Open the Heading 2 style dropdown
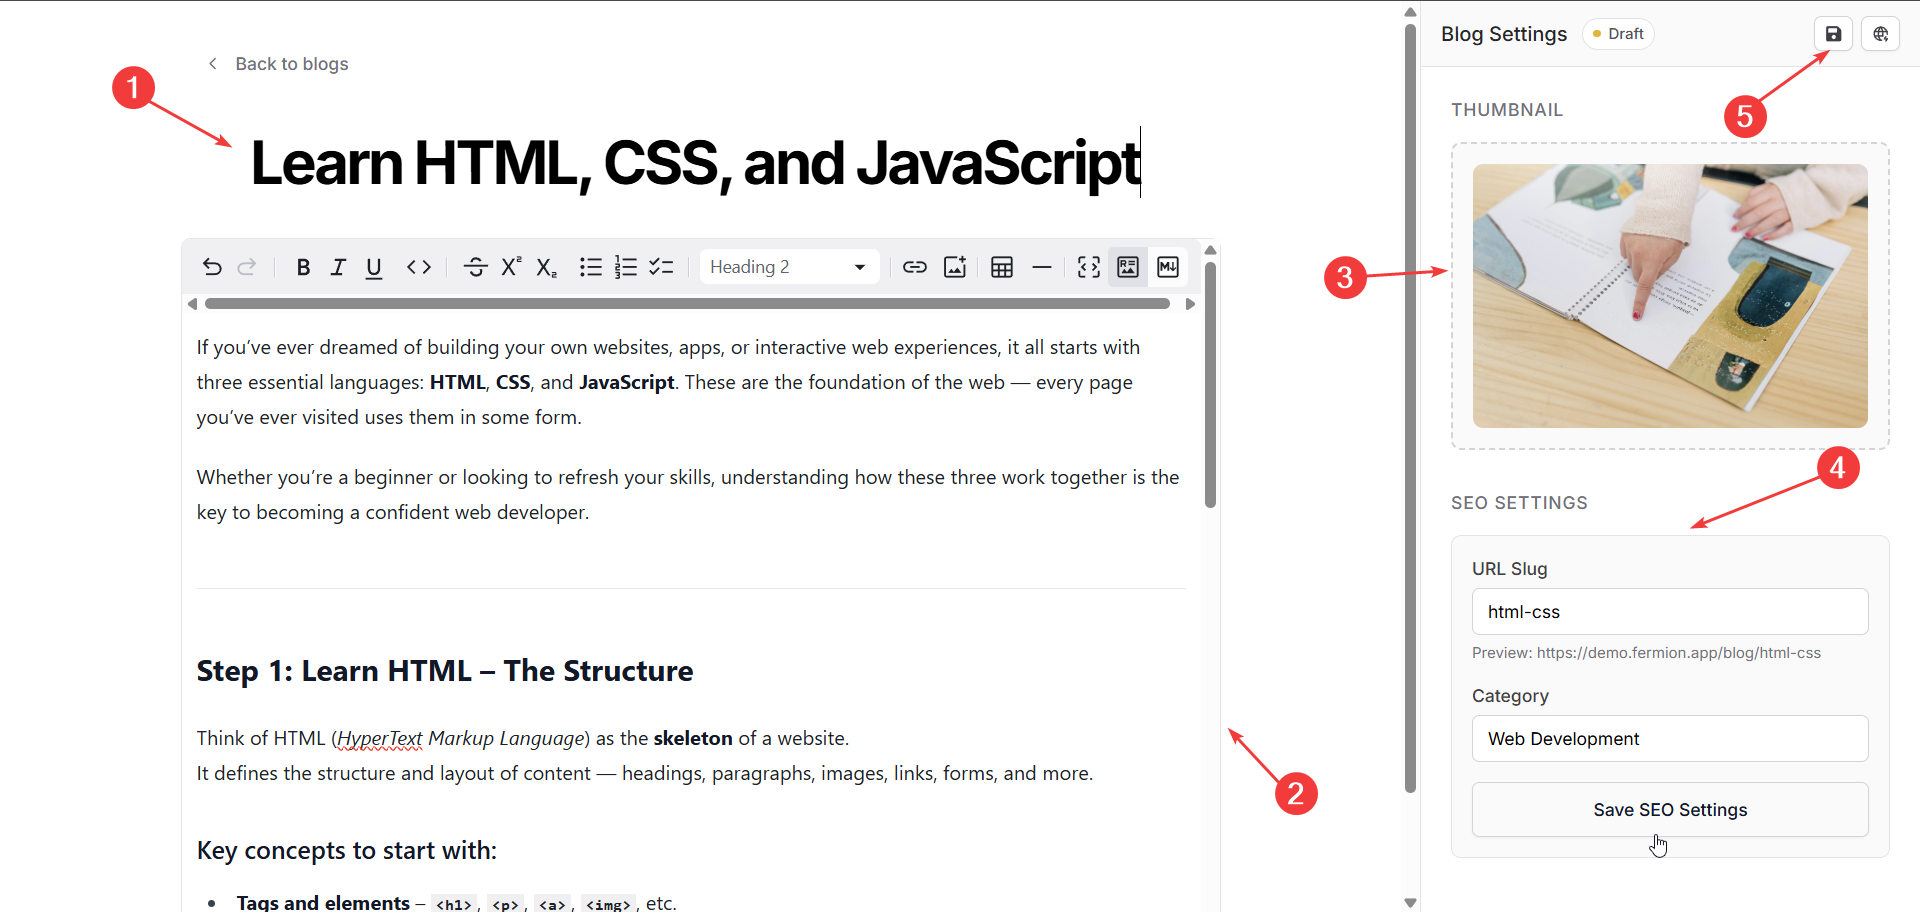Screen dimensions: 1920x912 tap(788, 267)
